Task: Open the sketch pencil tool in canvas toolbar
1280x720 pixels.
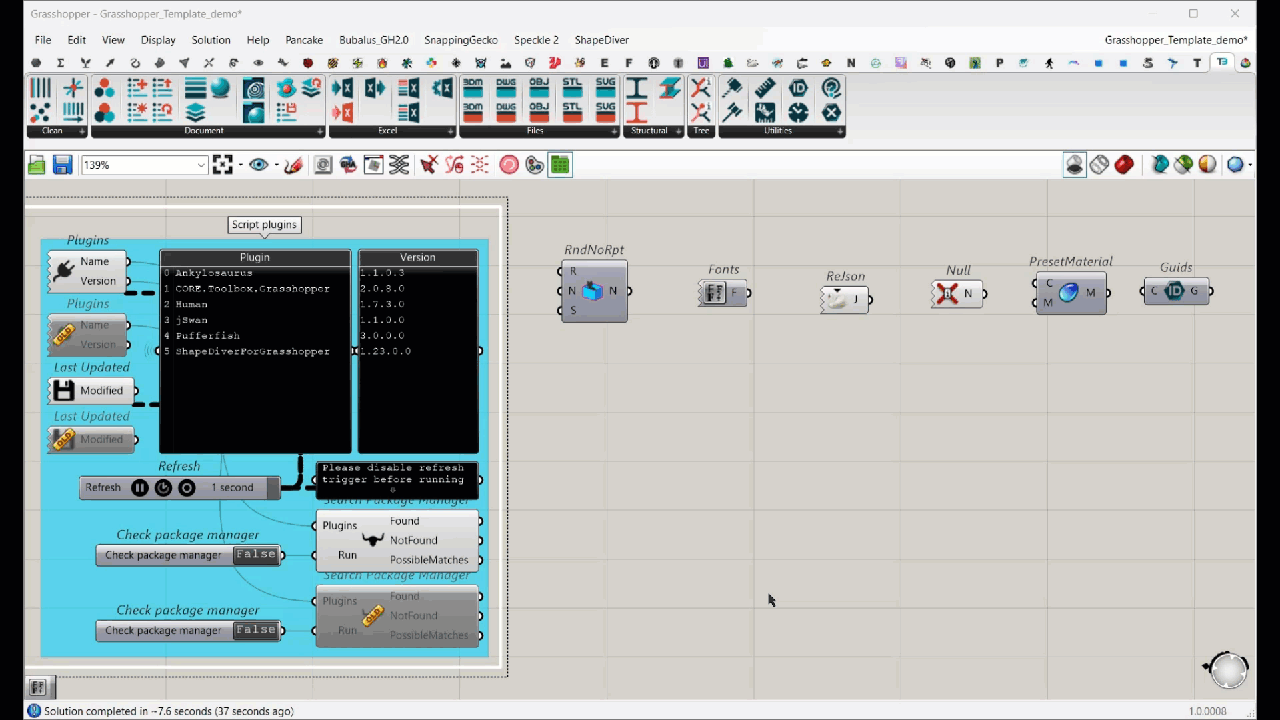Action: click(293, 165)
